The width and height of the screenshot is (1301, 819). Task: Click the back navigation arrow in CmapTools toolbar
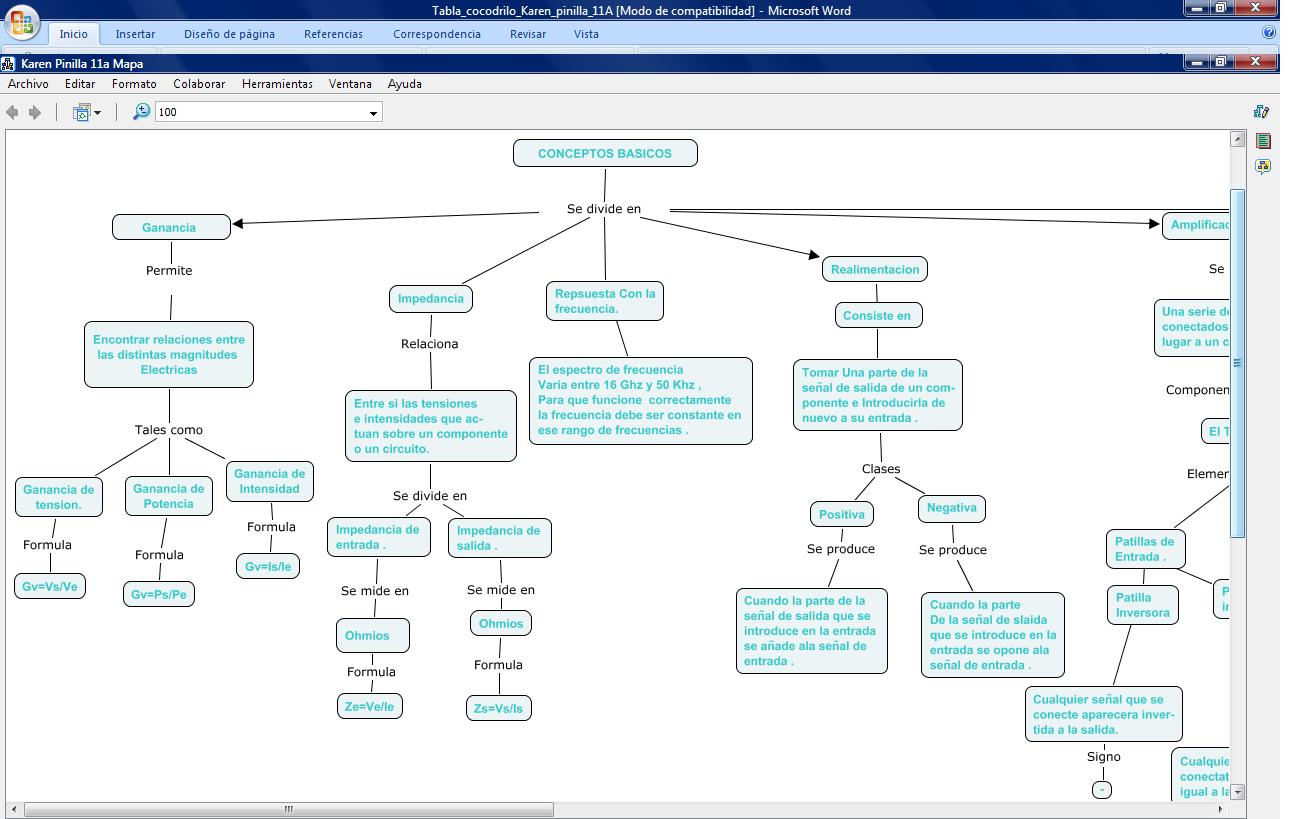pyautogui.click(x=11, y=110)
